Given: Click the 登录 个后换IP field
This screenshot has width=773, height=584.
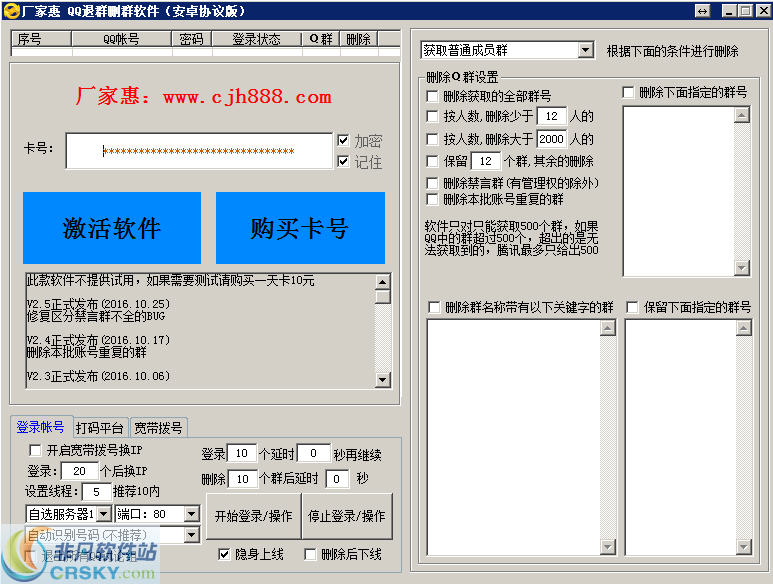Looking at the screenshot, I should coord(79,471).
